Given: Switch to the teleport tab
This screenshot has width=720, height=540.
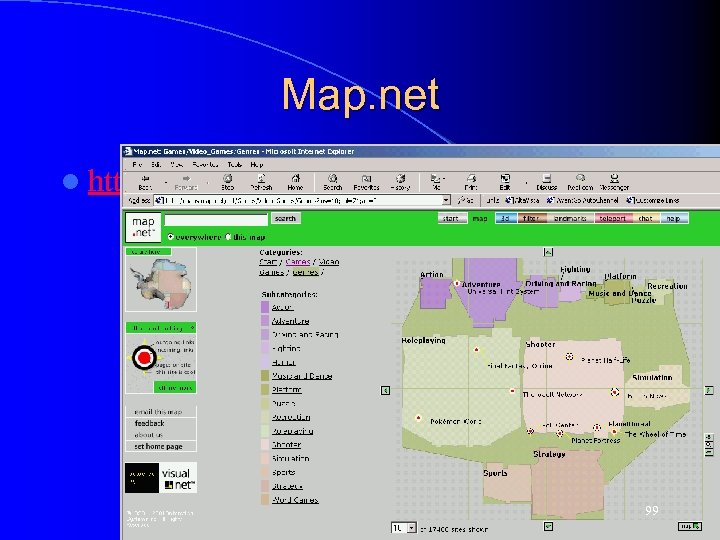Looking at the screenshot, I should click(x=613, y=219).
